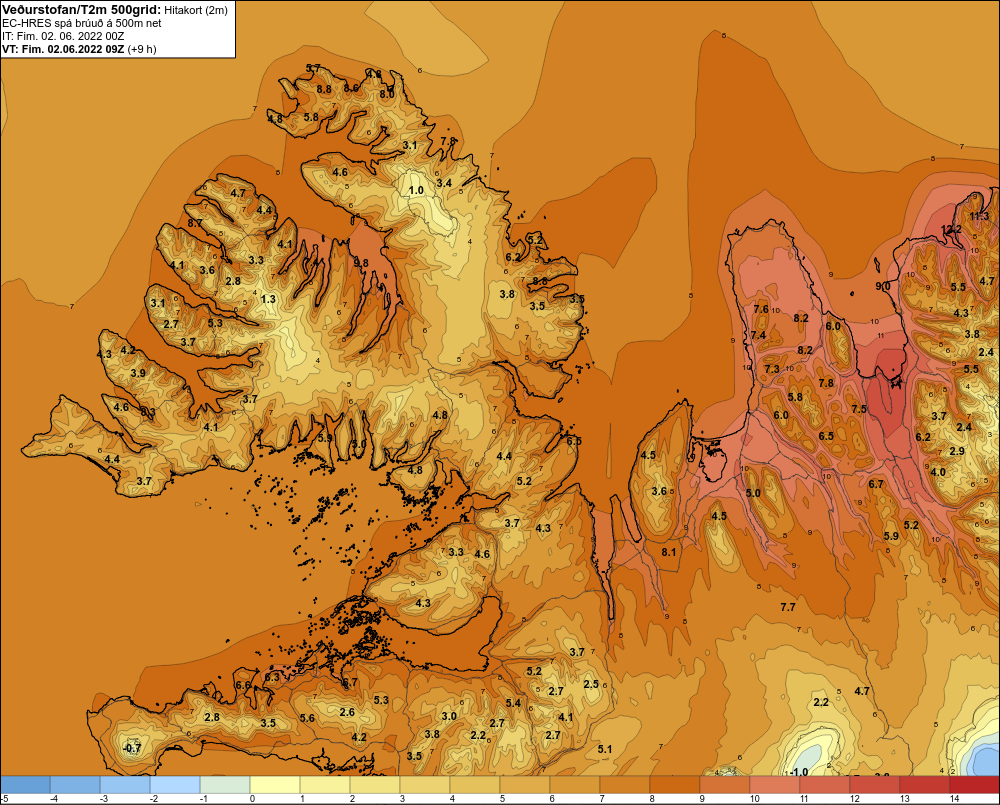Click the '8.0' temperature value
Viewport: 1000px width, 805px height.
pos(387,94)
